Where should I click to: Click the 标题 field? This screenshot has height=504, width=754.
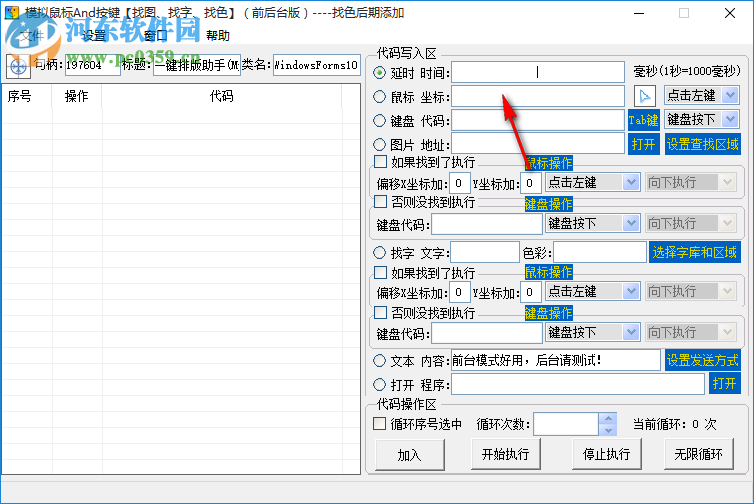point(197,65)
